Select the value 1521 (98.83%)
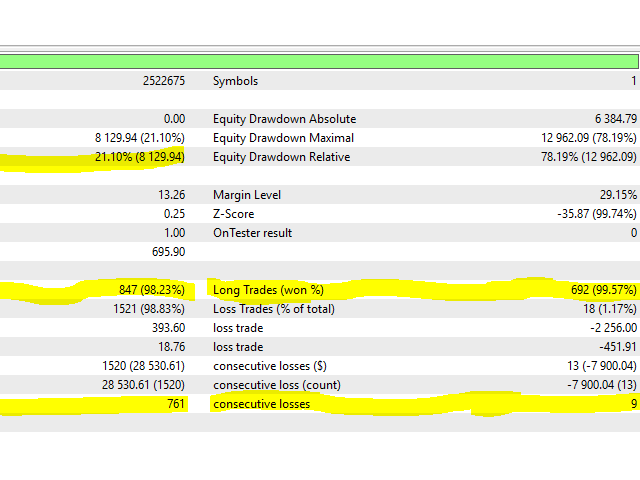 149,309
